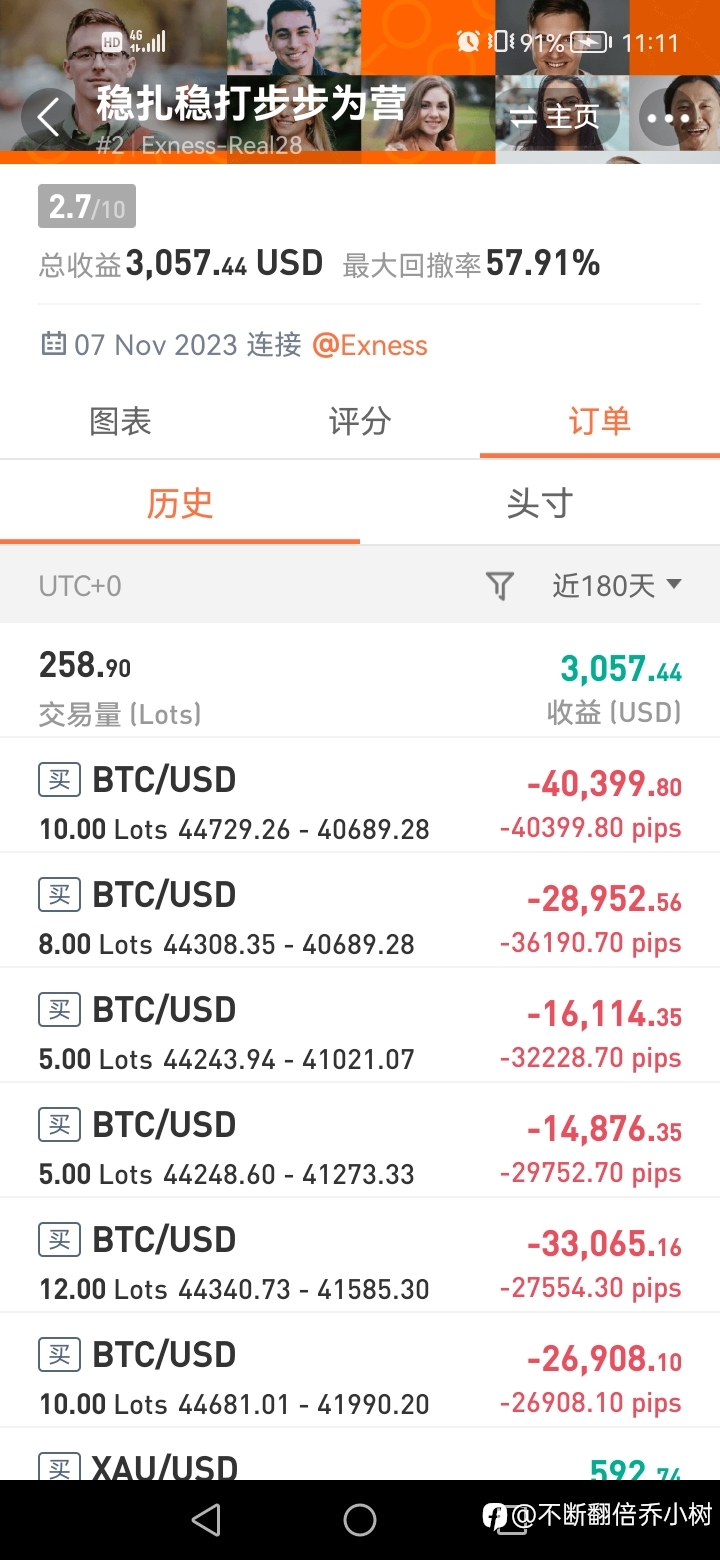This screenshot has width=720, height=1560.
Task: Select the 历史 history sub-tab
Action: point(180,503)
